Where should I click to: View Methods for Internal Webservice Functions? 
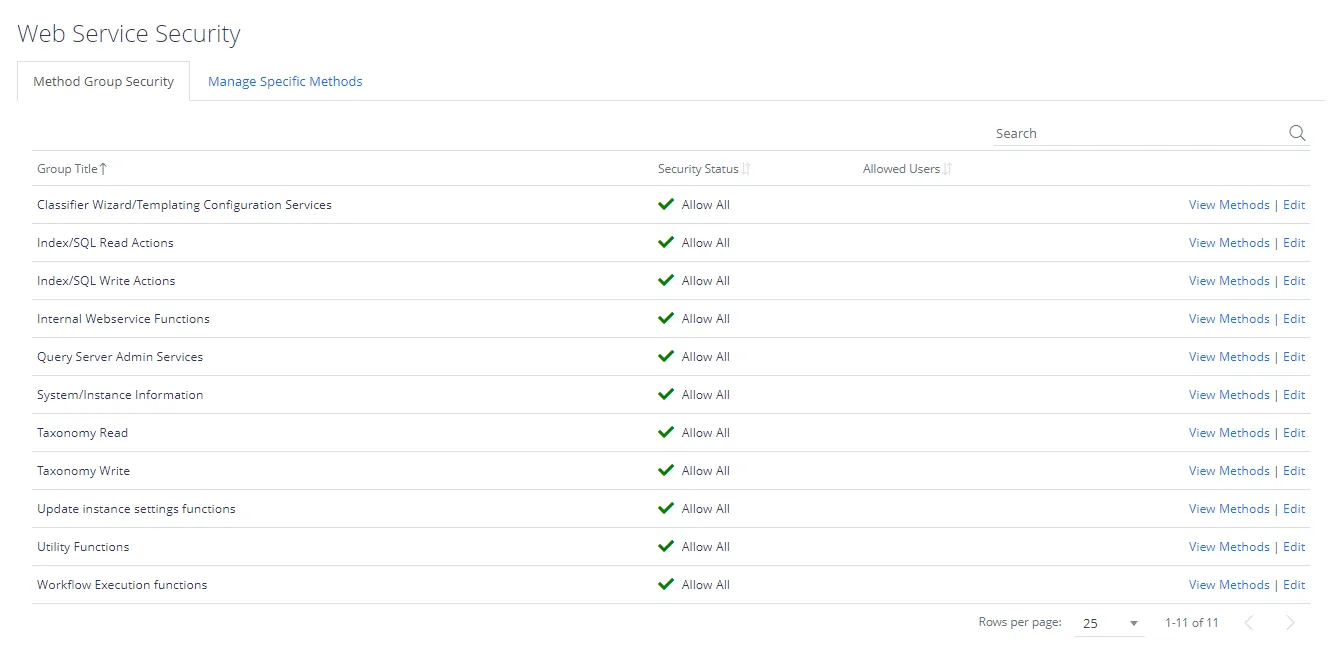click(1229, 319)
